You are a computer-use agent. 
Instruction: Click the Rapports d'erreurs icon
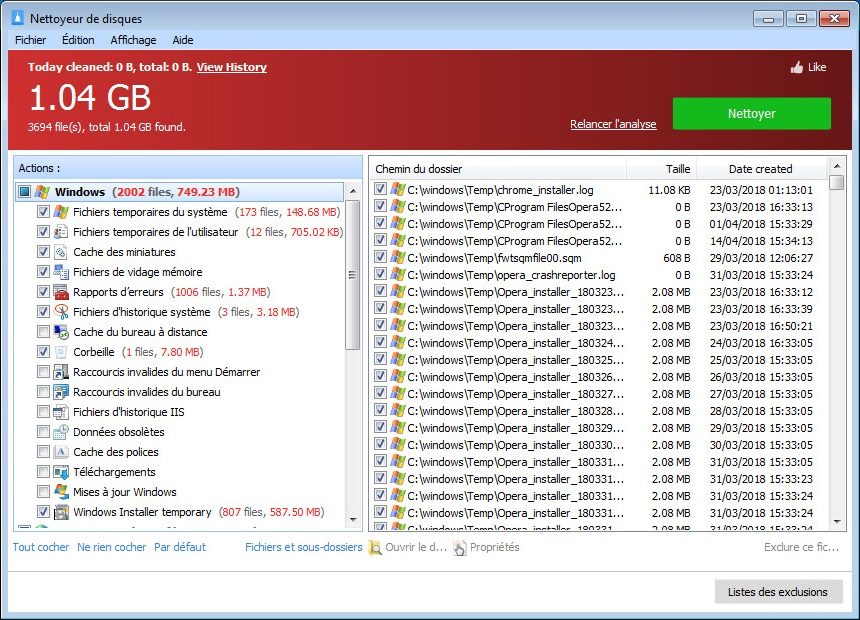[60, 292]
